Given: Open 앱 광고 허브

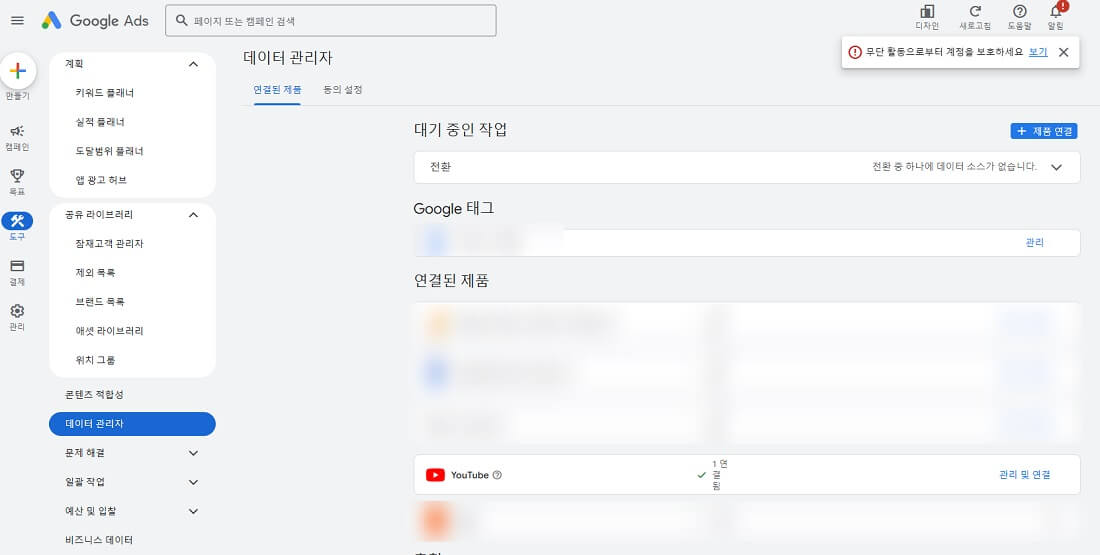Looking at the screenshot, I should click(x=101, y=180).
